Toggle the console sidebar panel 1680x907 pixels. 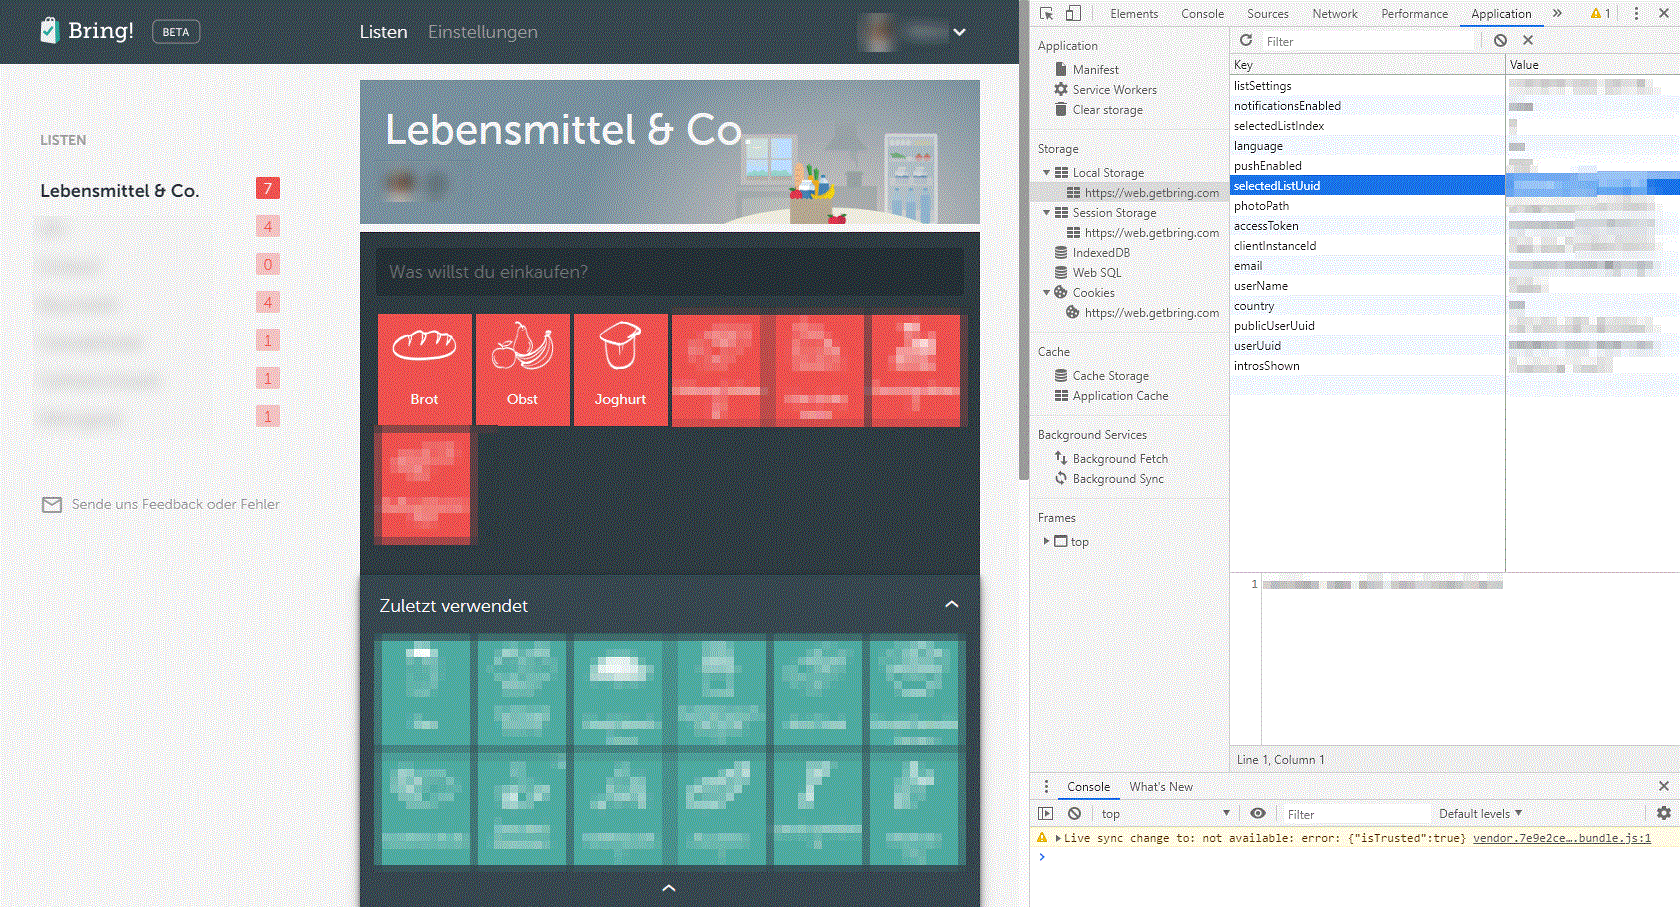click(x=1045, y=814)
